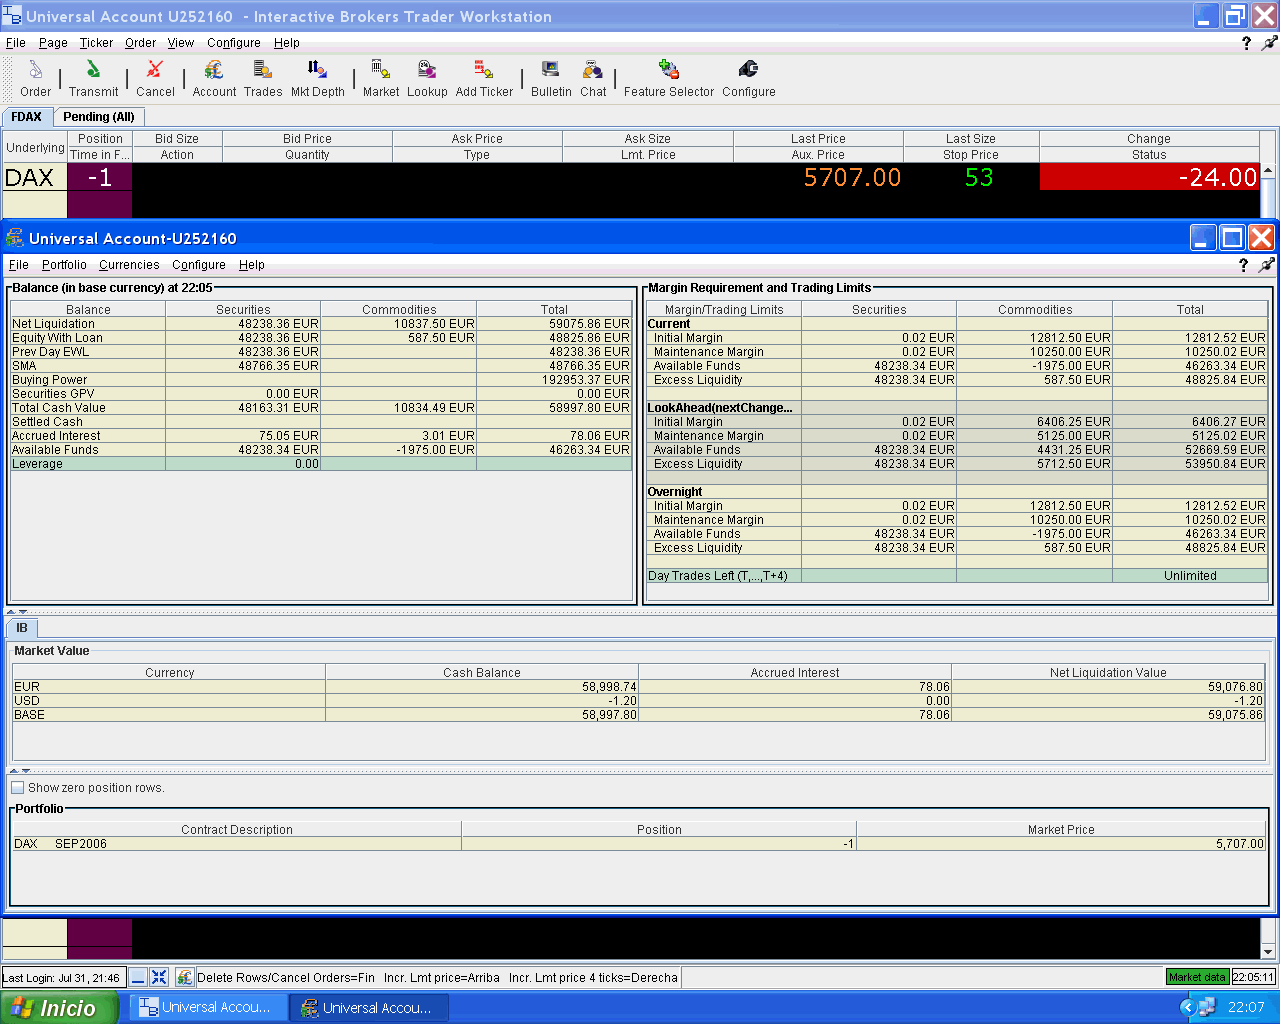Click the Market data status indicator
The width and height of the screenshot is (1280, 1024).
1196,977
